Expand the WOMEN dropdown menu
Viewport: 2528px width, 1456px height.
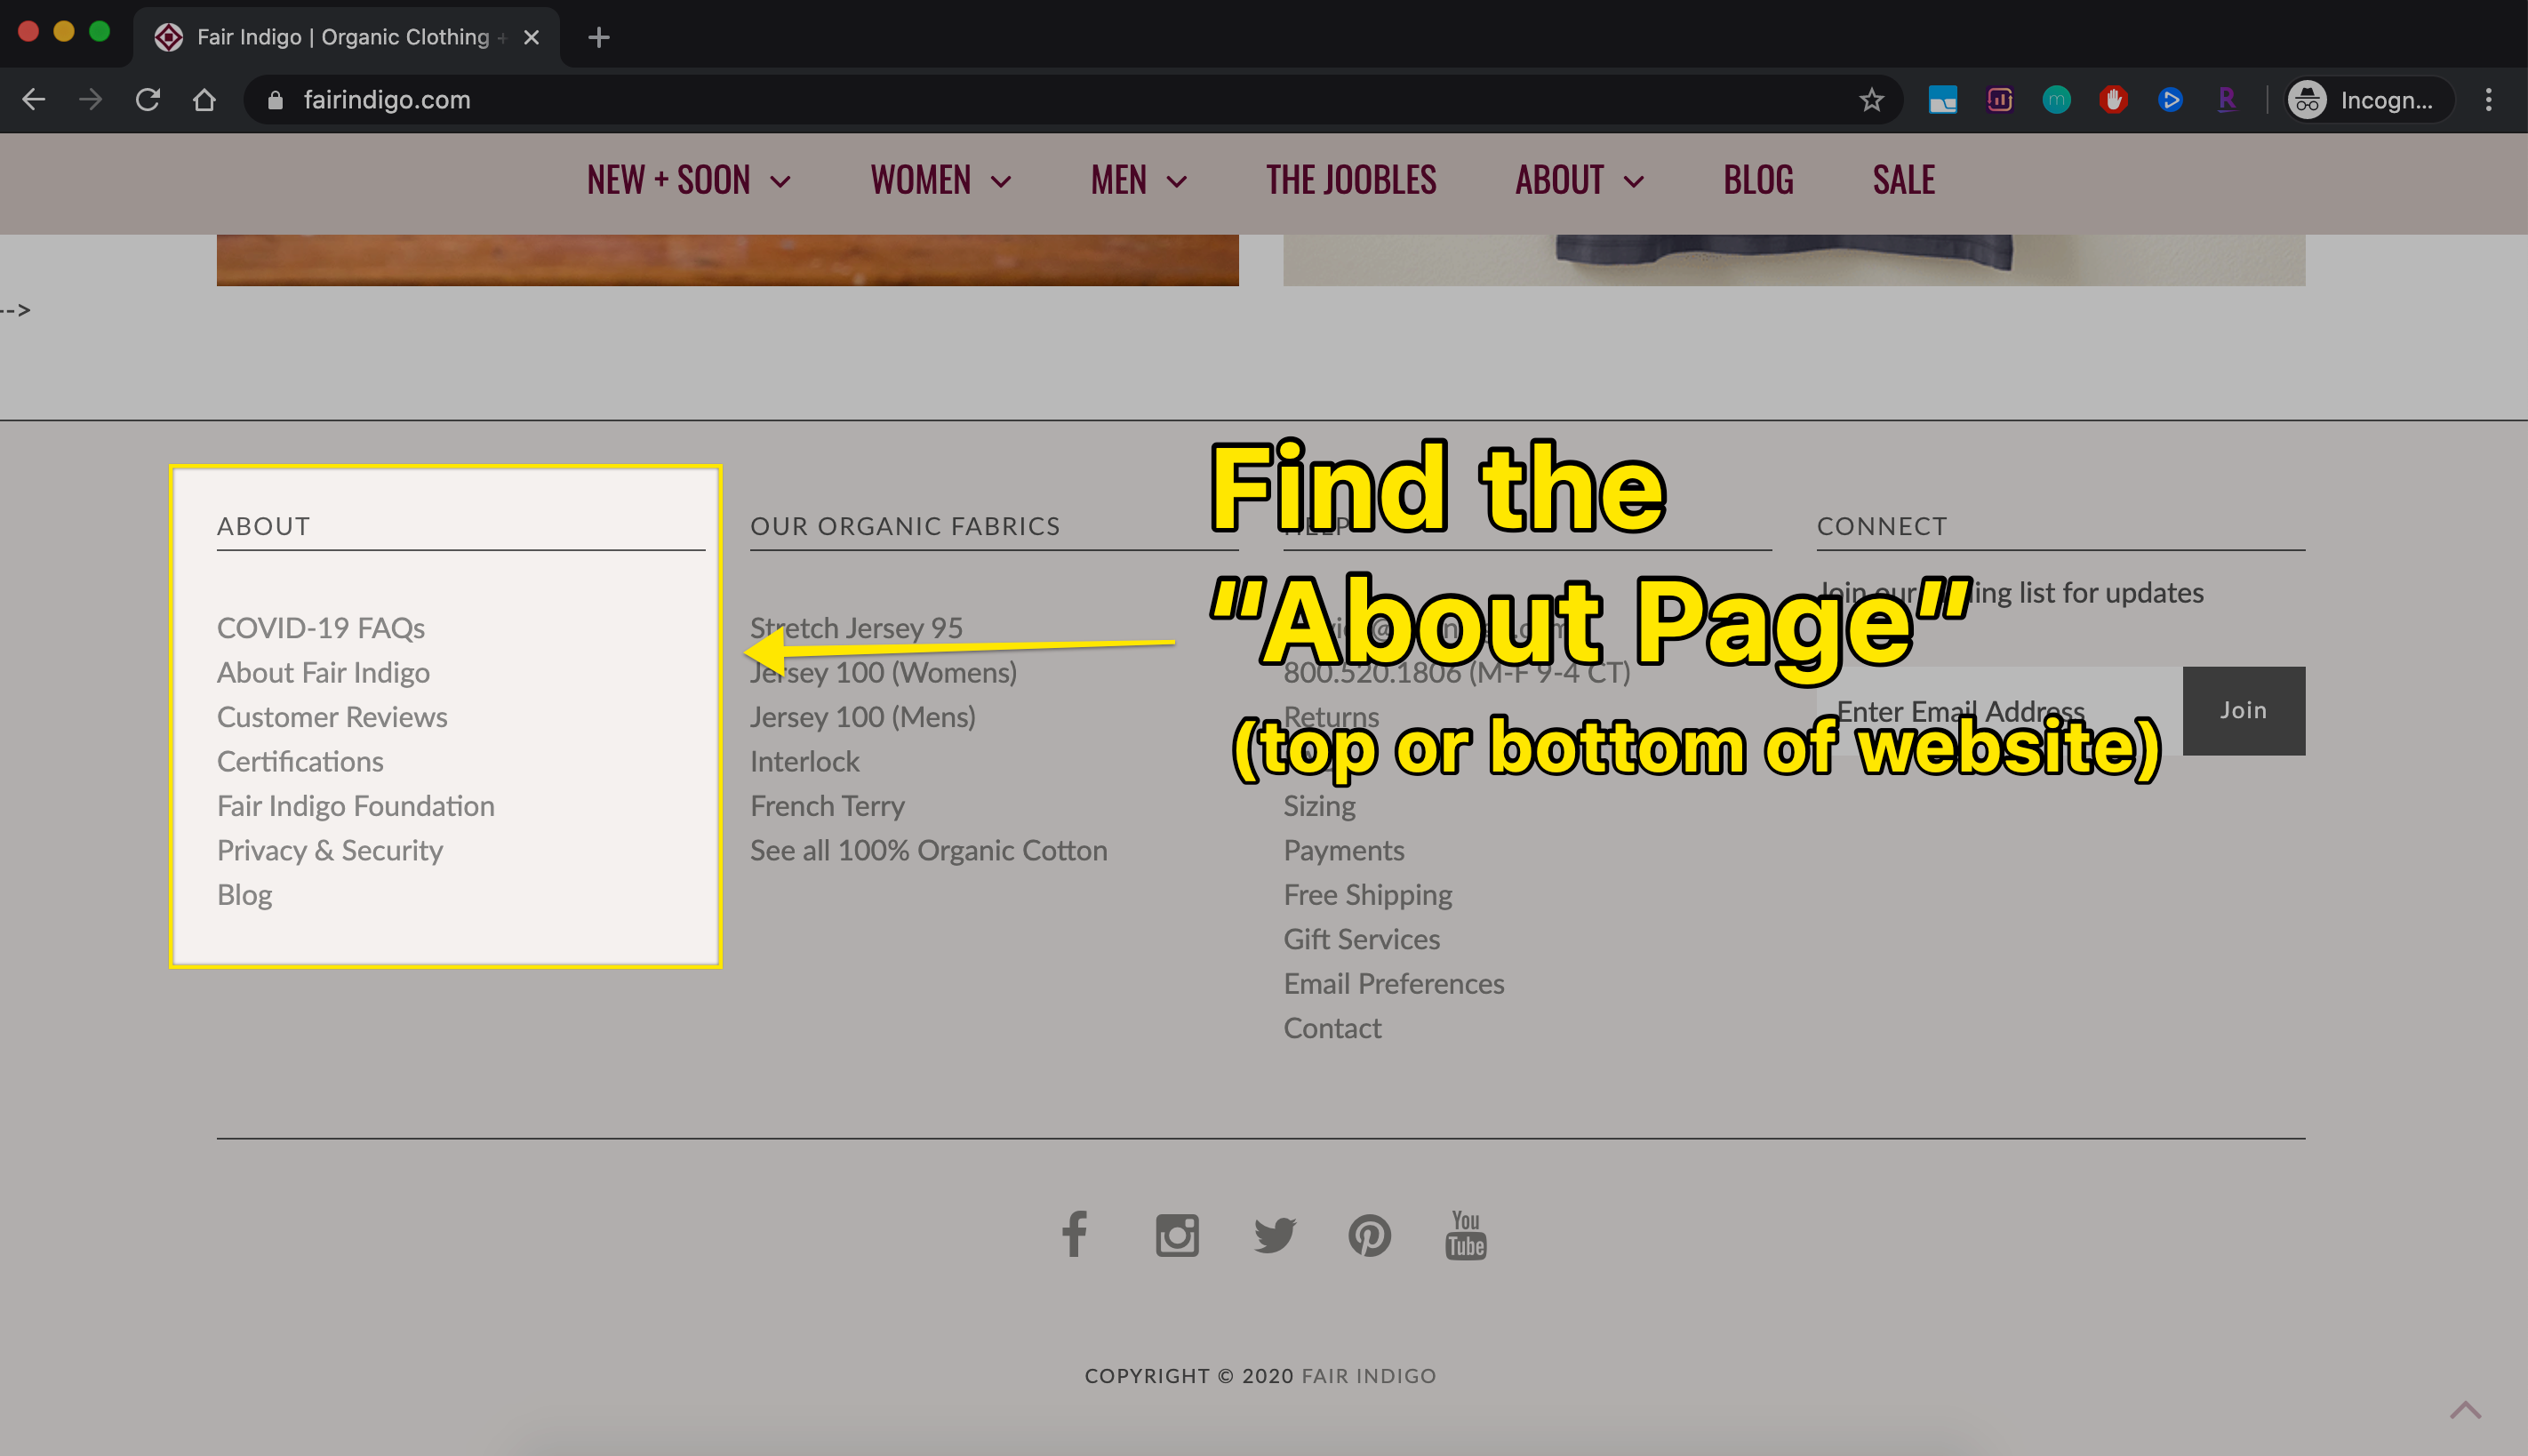(941, 180)
